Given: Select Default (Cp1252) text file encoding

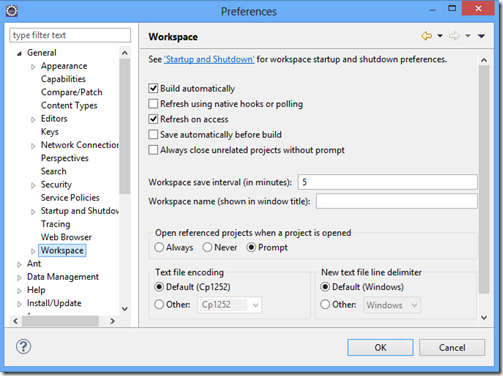Looking at the screenshot, I should [x=159, y=287].
